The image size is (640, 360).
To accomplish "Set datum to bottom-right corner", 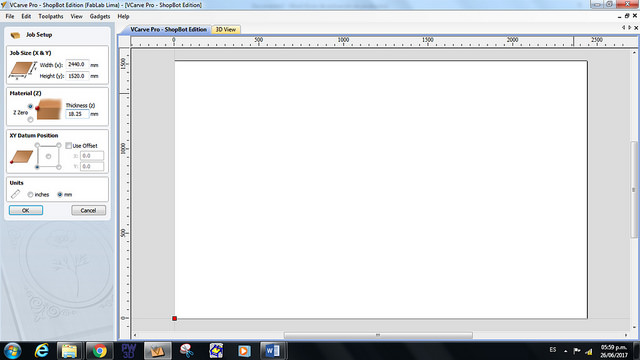I will (x=59, y=167).
